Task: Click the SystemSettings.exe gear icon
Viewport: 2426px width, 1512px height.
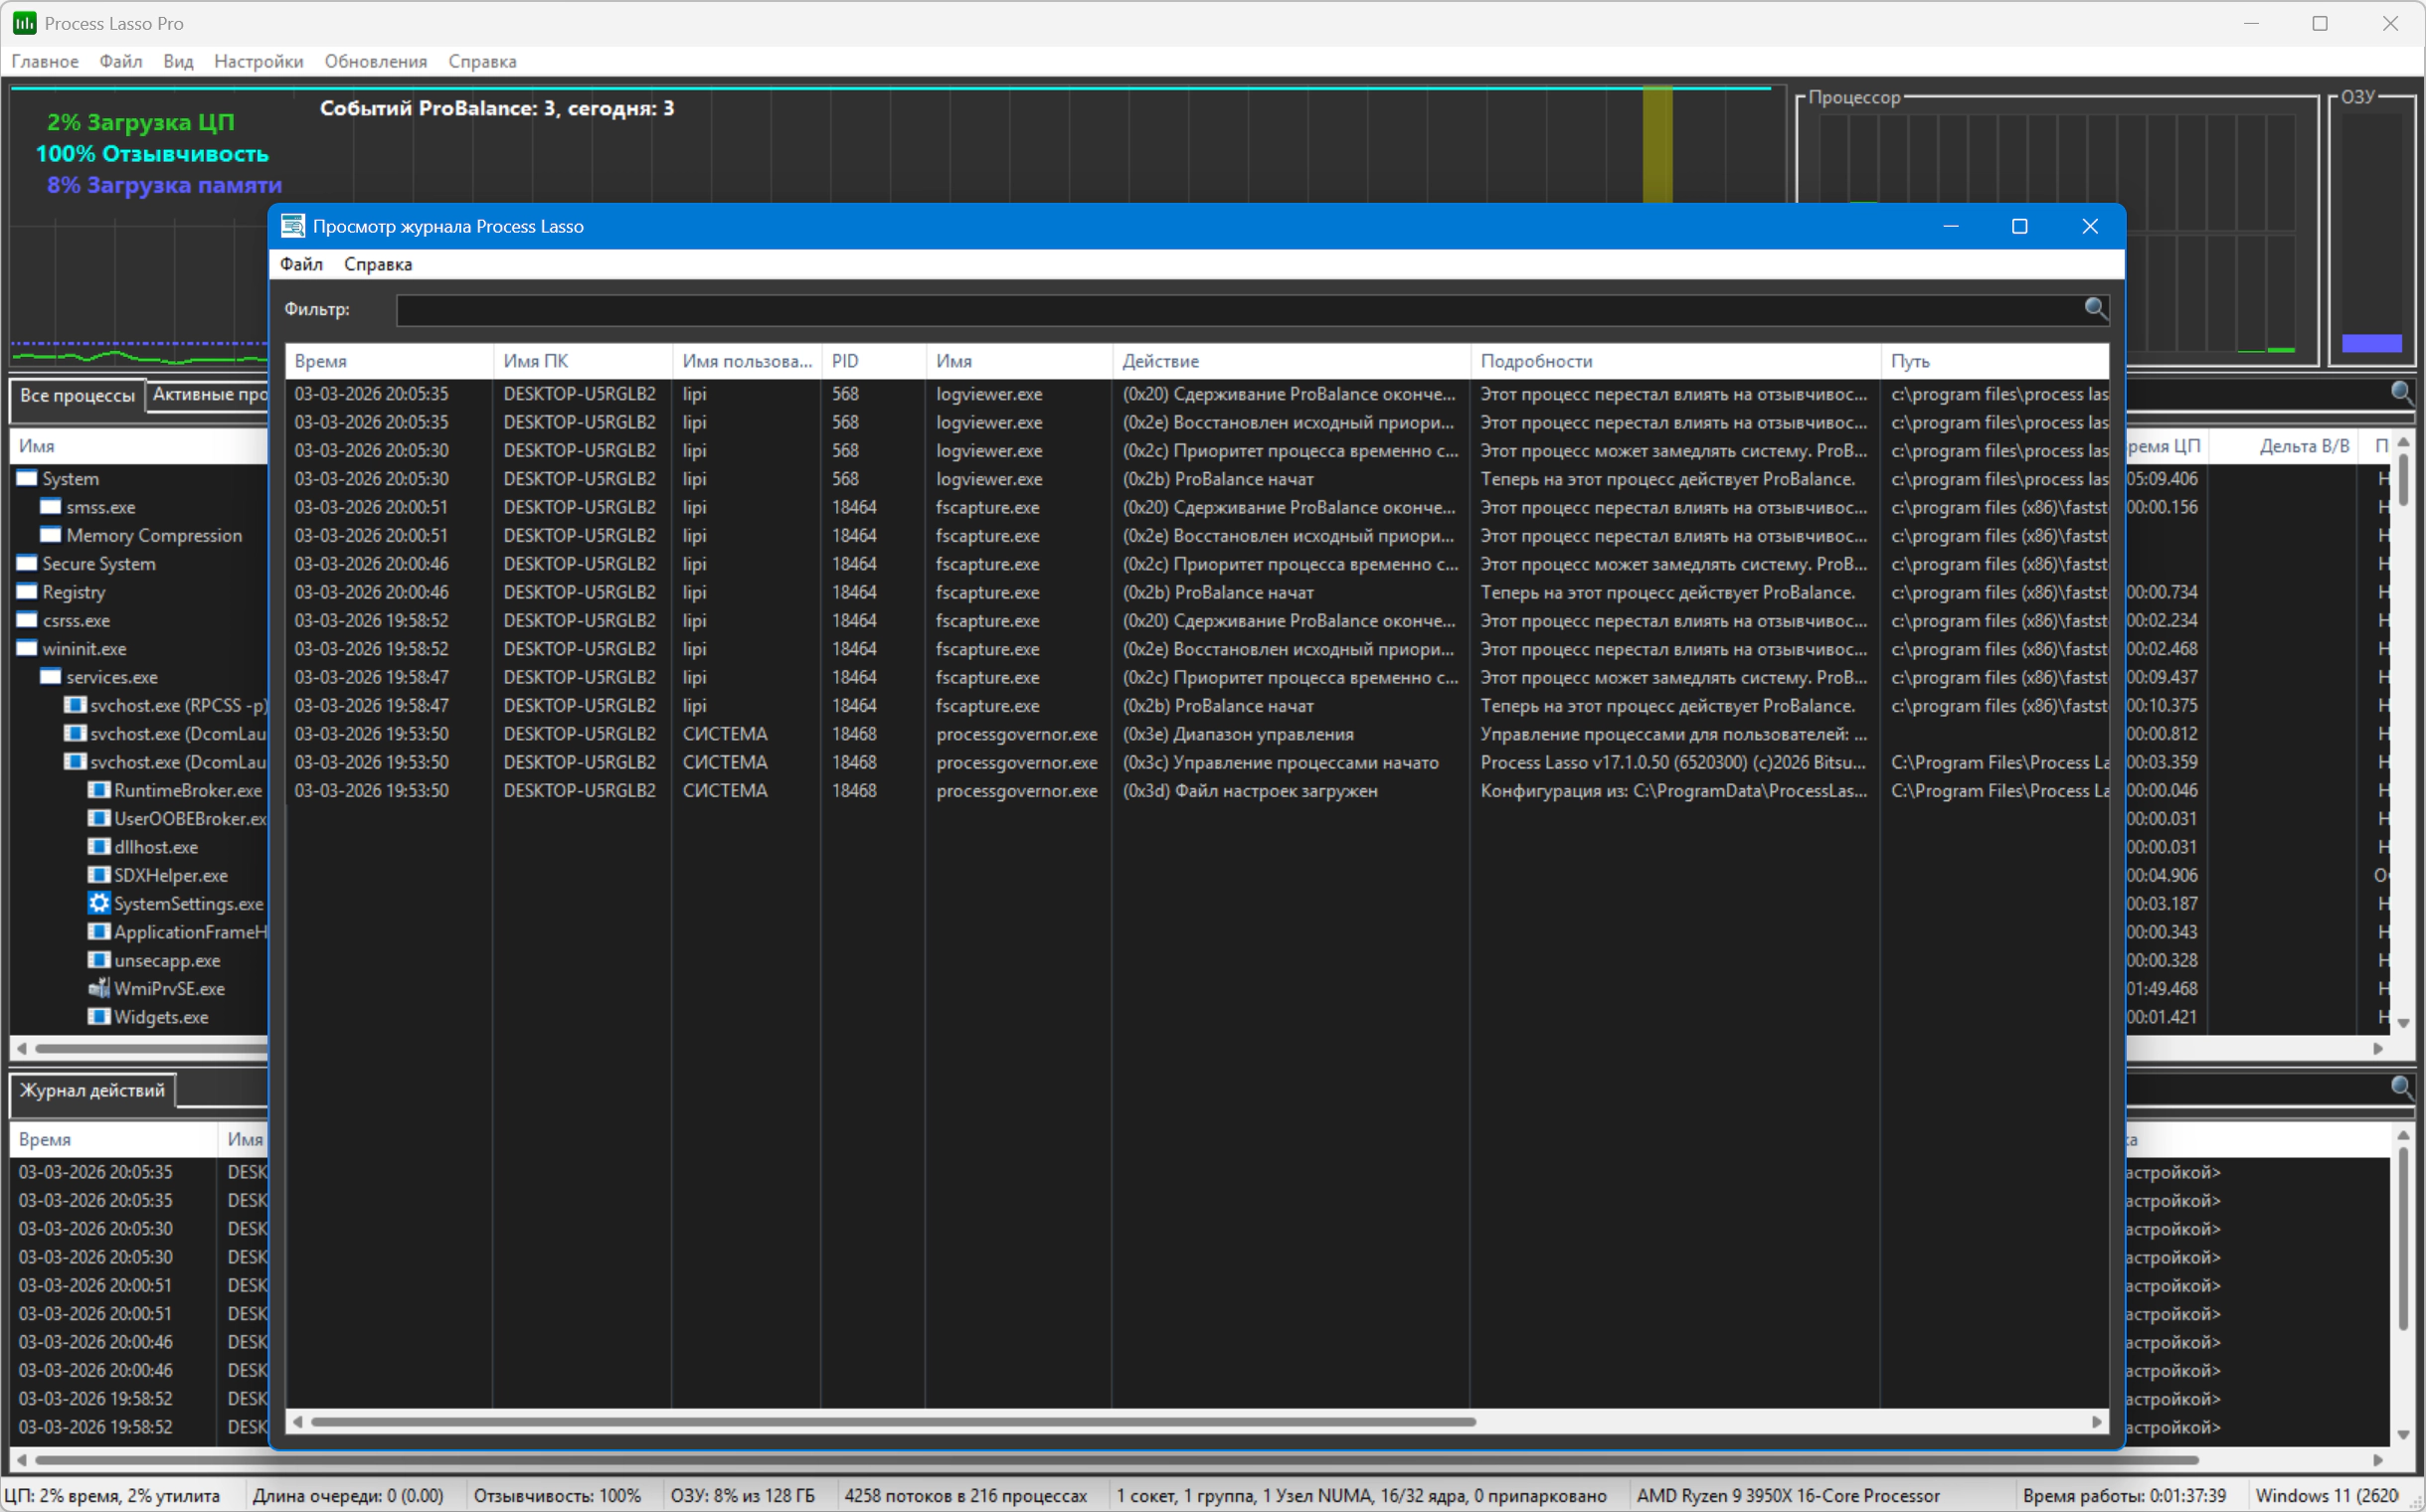Action: 99,903
